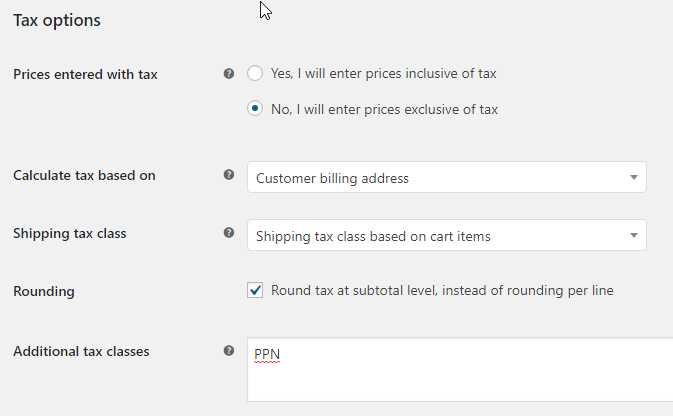Screen dimensions: 673x416
Task: Click arrow on Shipping tax class select box
Action: (x=634, y=235)
